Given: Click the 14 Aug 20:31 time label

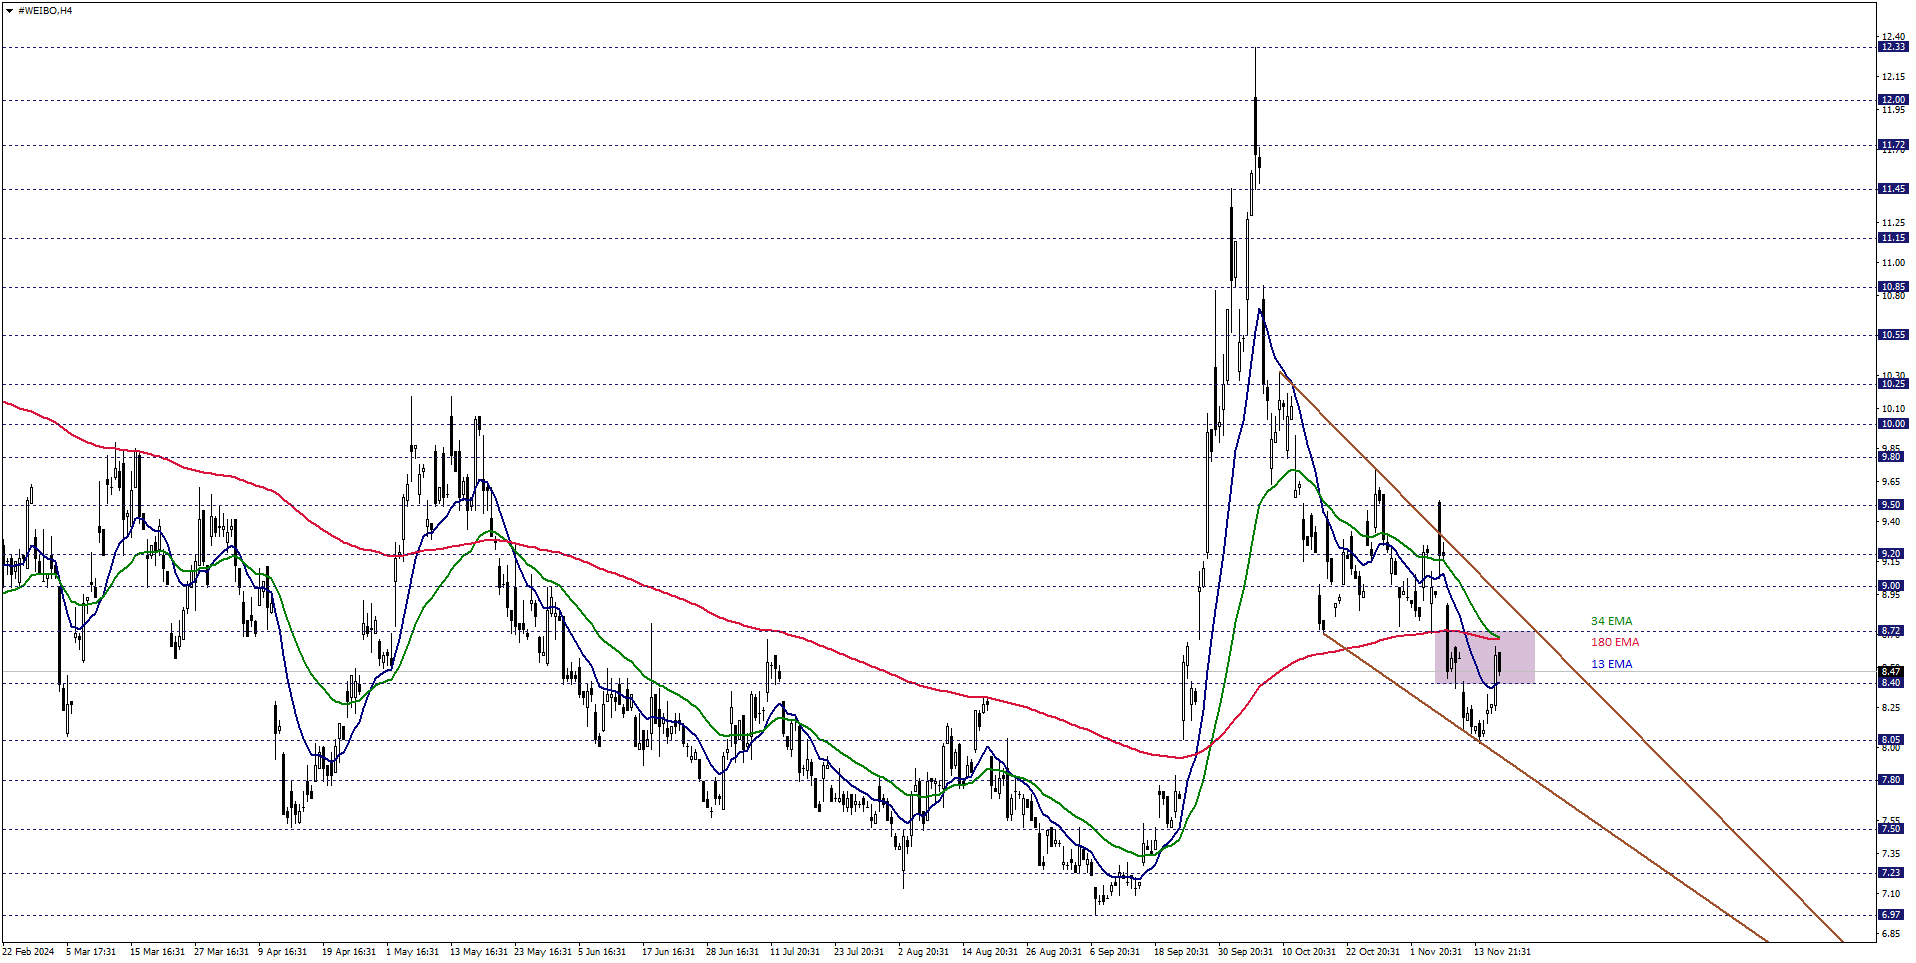Looking at the screenshot, I should point(990,952).
